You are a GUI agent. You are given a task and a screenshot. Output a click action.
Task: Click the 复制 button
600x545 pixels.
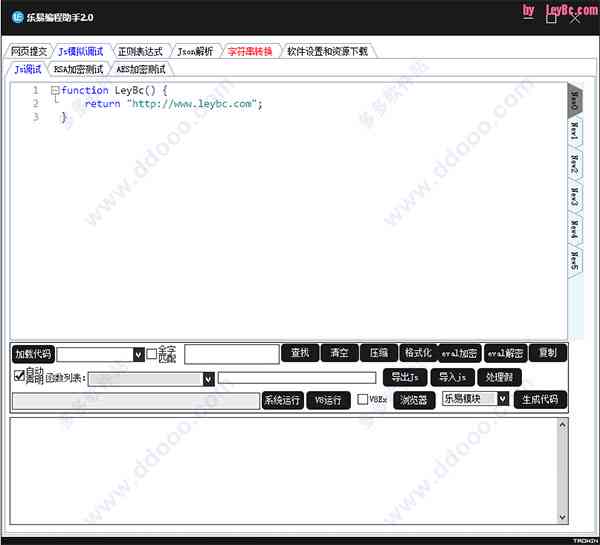point(548,352)
